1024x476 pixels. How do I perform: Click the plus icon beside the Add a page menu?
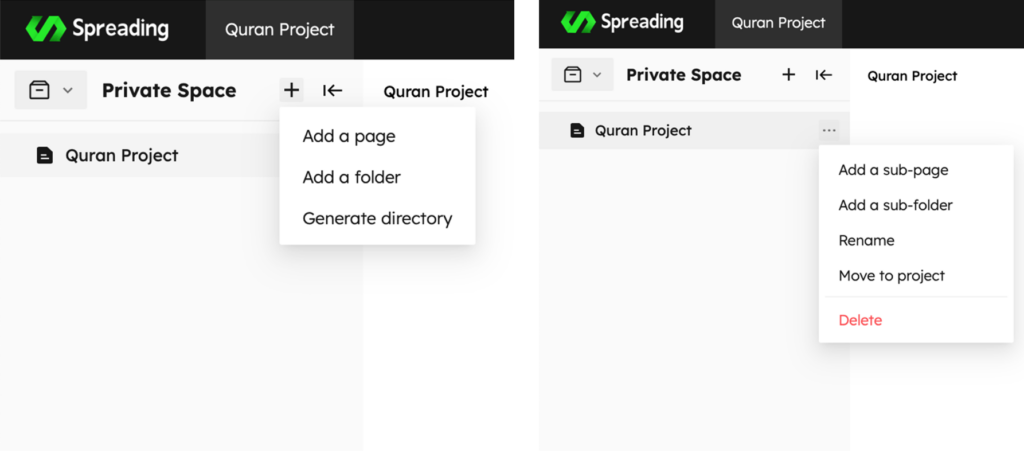[291, 90]
